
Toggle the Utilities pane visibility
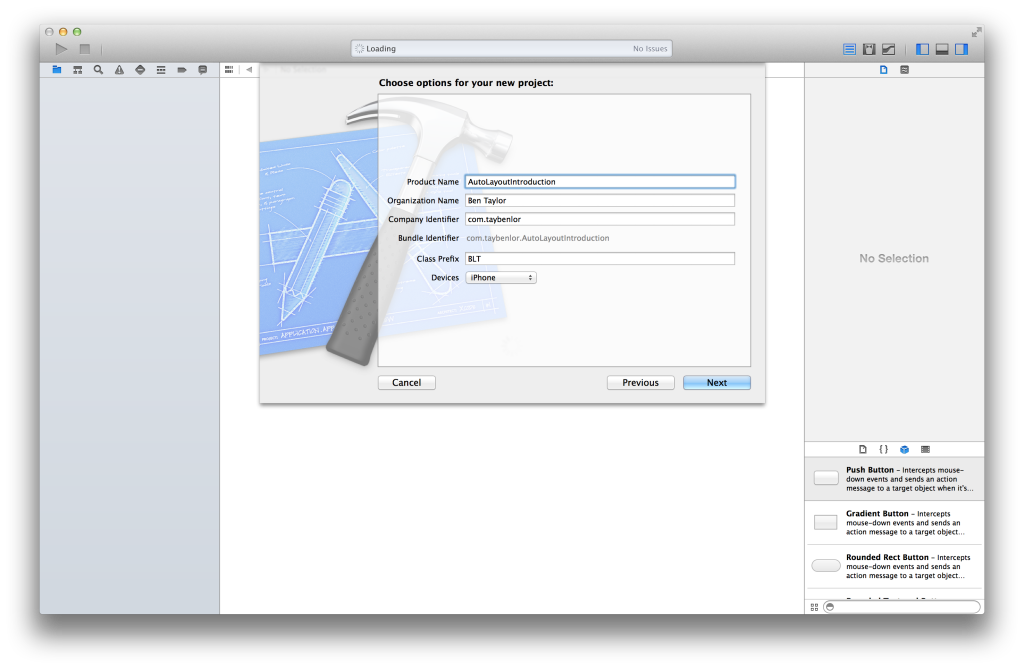coord(962,49)
